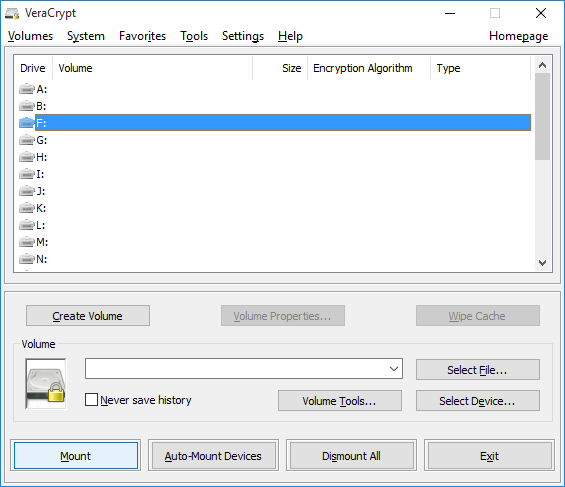Screen dimensions: 565x487
Task: Click the drive icon beside N:
Action: [27, 259]
